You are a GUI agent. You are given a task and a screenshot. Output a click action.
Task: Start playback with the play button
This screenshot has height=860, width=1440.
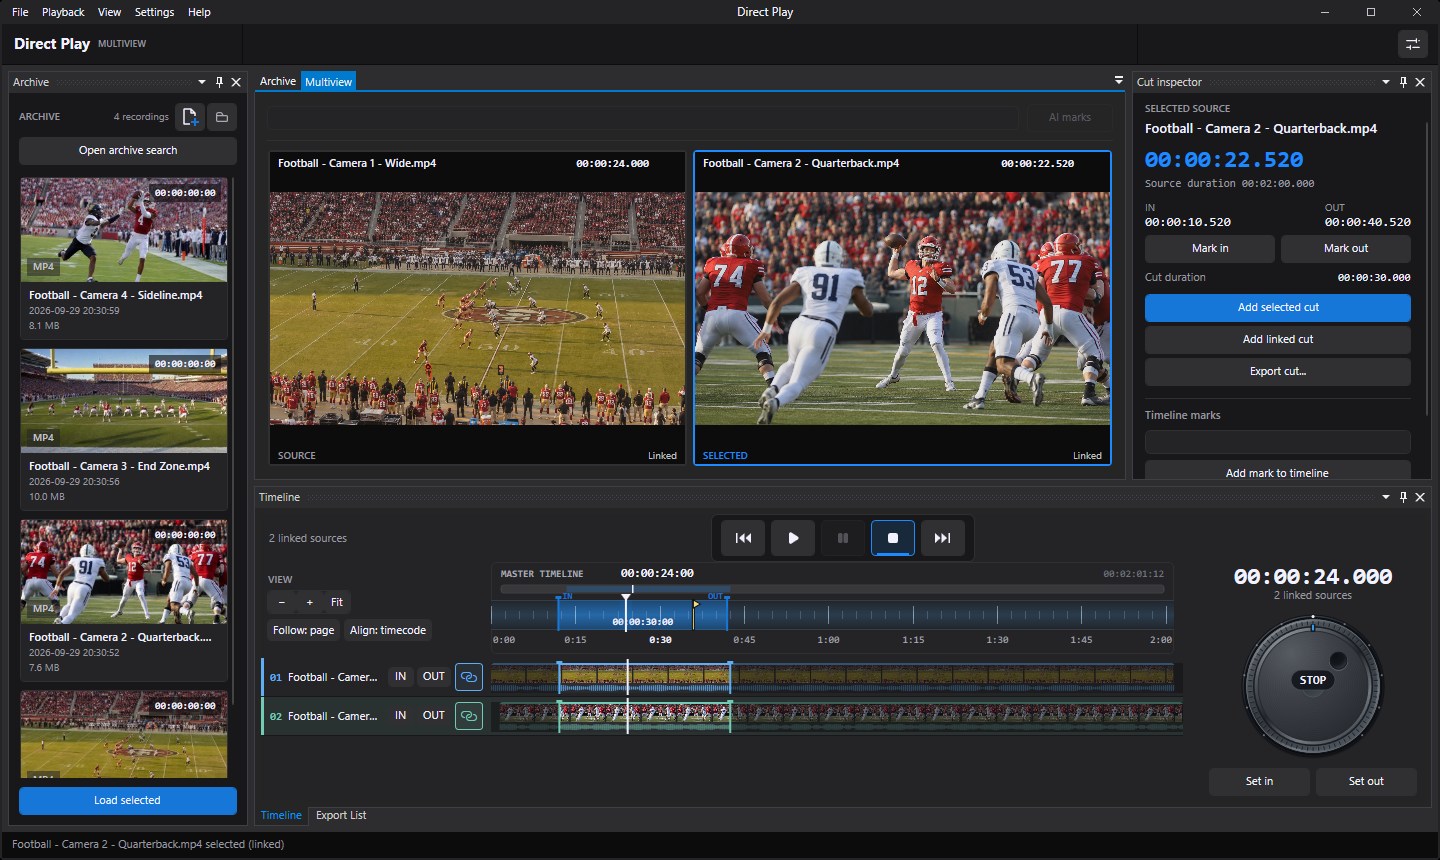coord(793,538)
